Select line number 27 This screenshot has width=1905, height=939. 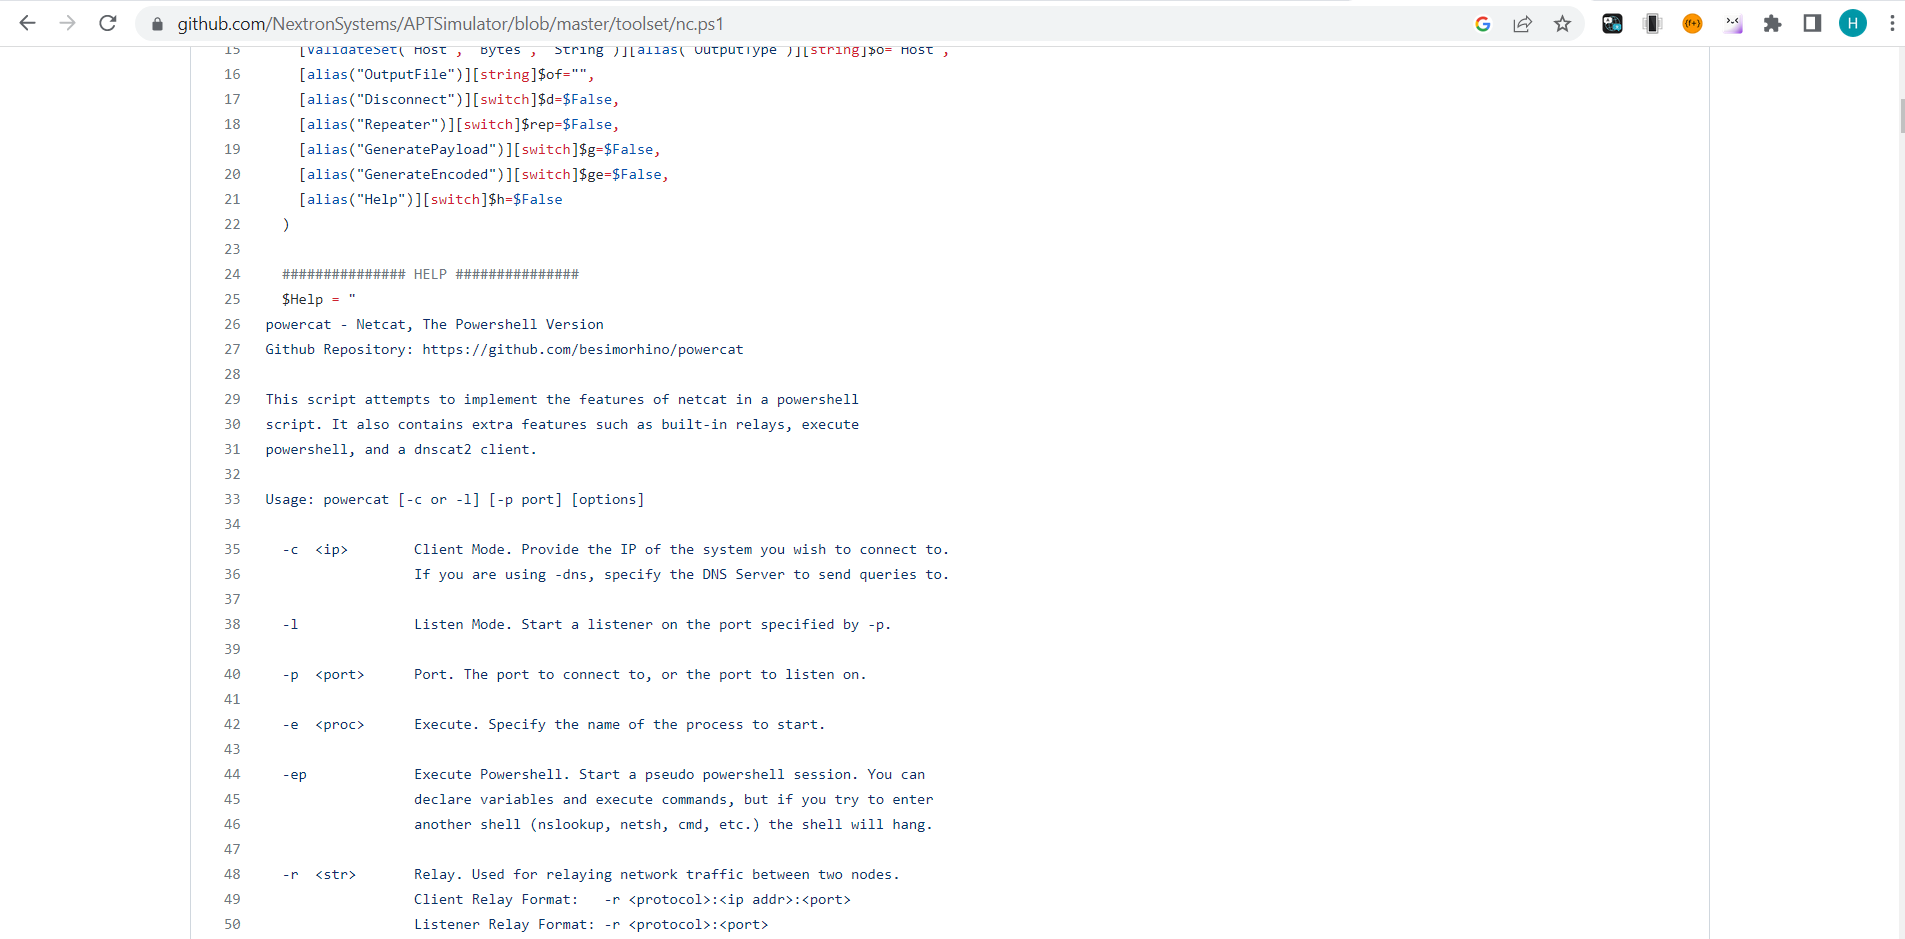[232, 349]
